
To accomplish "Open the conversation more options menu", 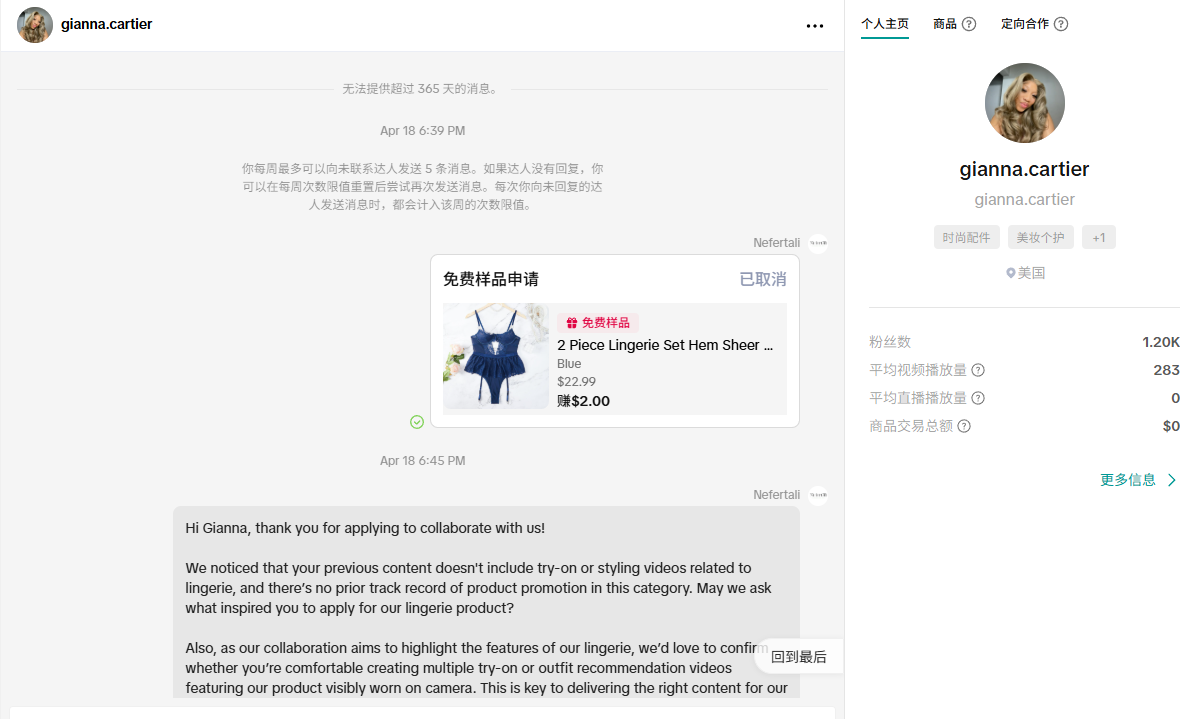I will tap(815, 25).
